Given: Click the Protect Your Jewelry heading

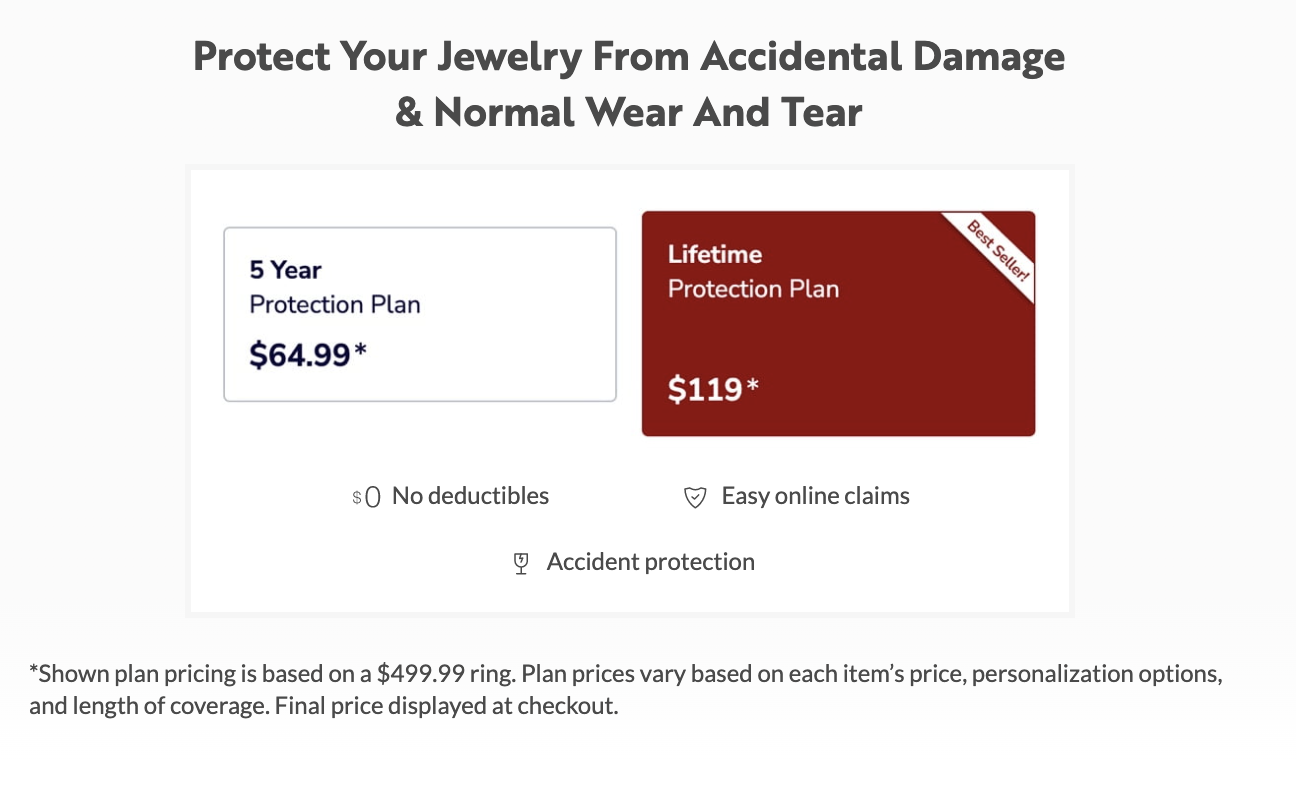Looking at the screenshot, I should (x=629, y=84).
